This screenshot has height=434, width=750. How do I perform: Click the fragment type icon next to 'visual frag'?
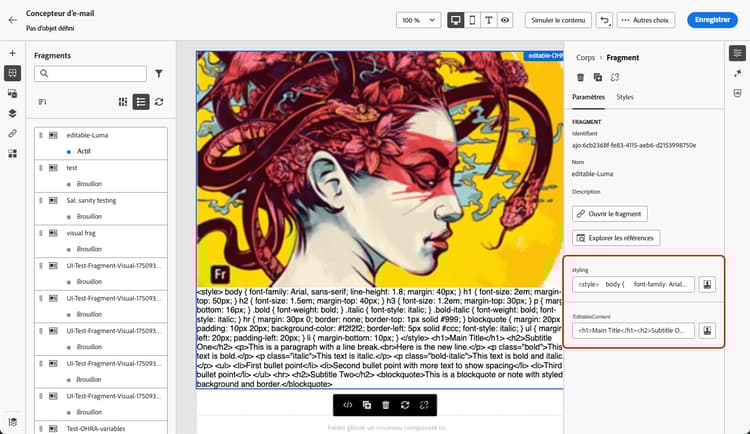click(x=53, y=233)
